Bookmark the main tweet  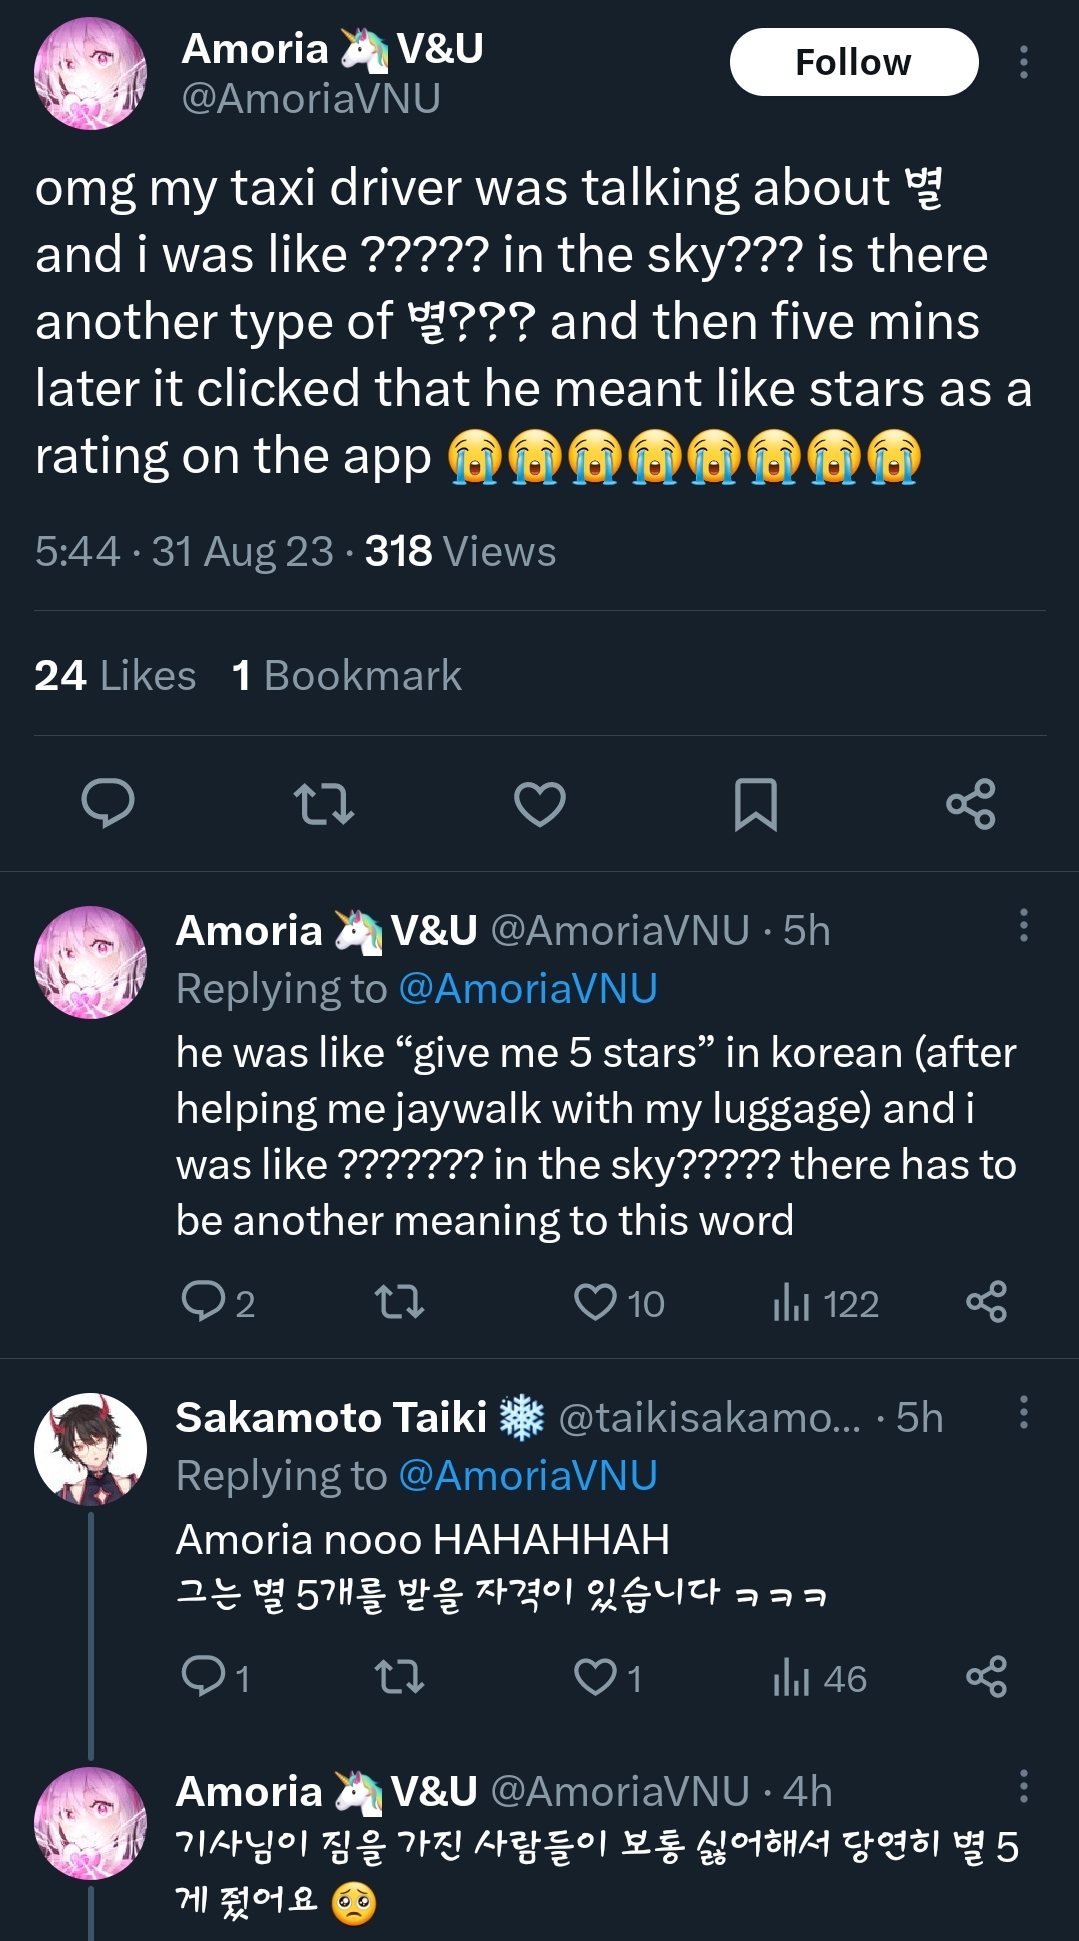point(755,803)
